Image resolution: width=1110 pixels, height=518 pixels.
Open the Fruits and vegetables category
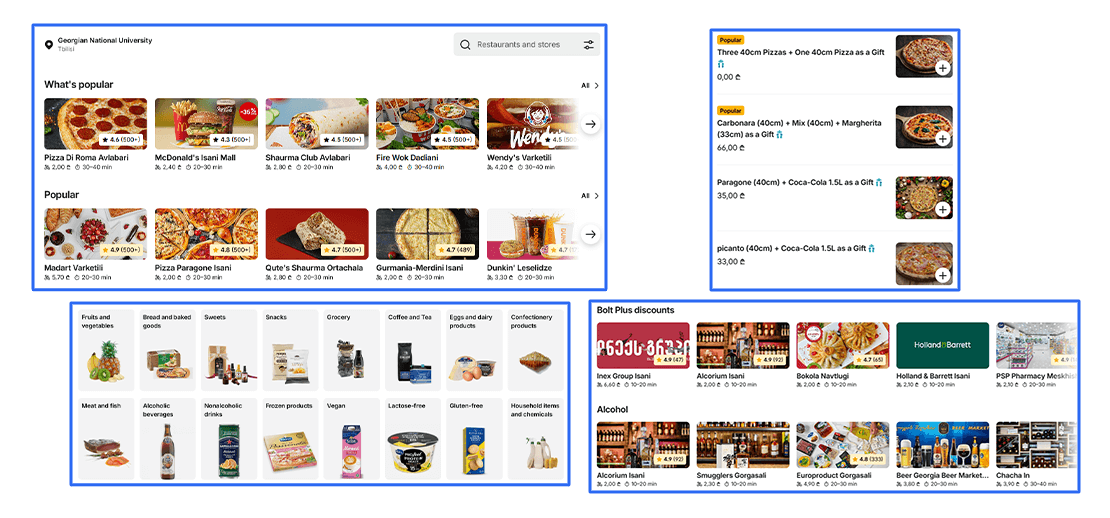pyautogui.click(x=106, y=350)
